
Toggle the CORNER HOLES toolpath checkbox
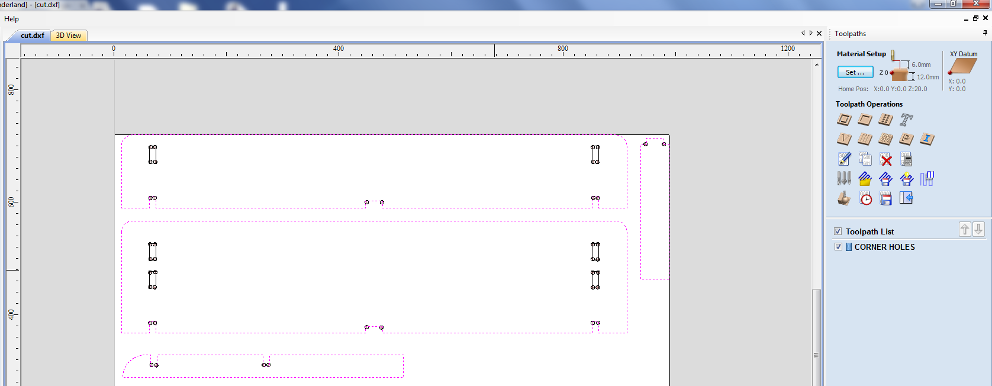point(838,247)
